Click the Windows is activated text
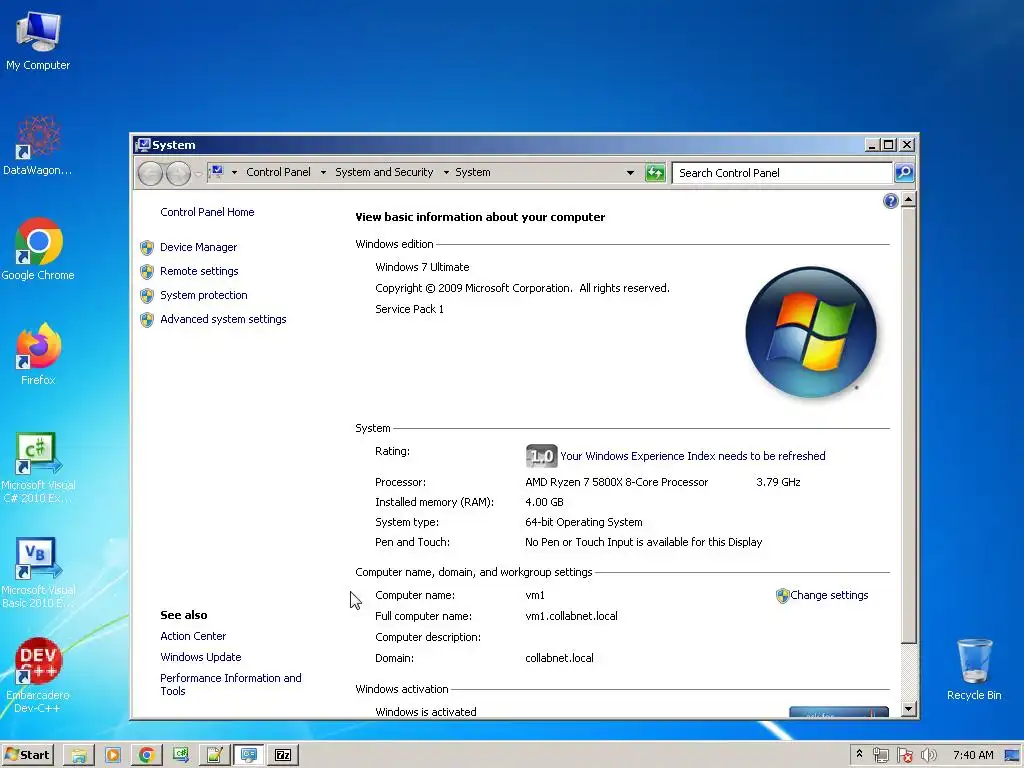 [426, 712]
